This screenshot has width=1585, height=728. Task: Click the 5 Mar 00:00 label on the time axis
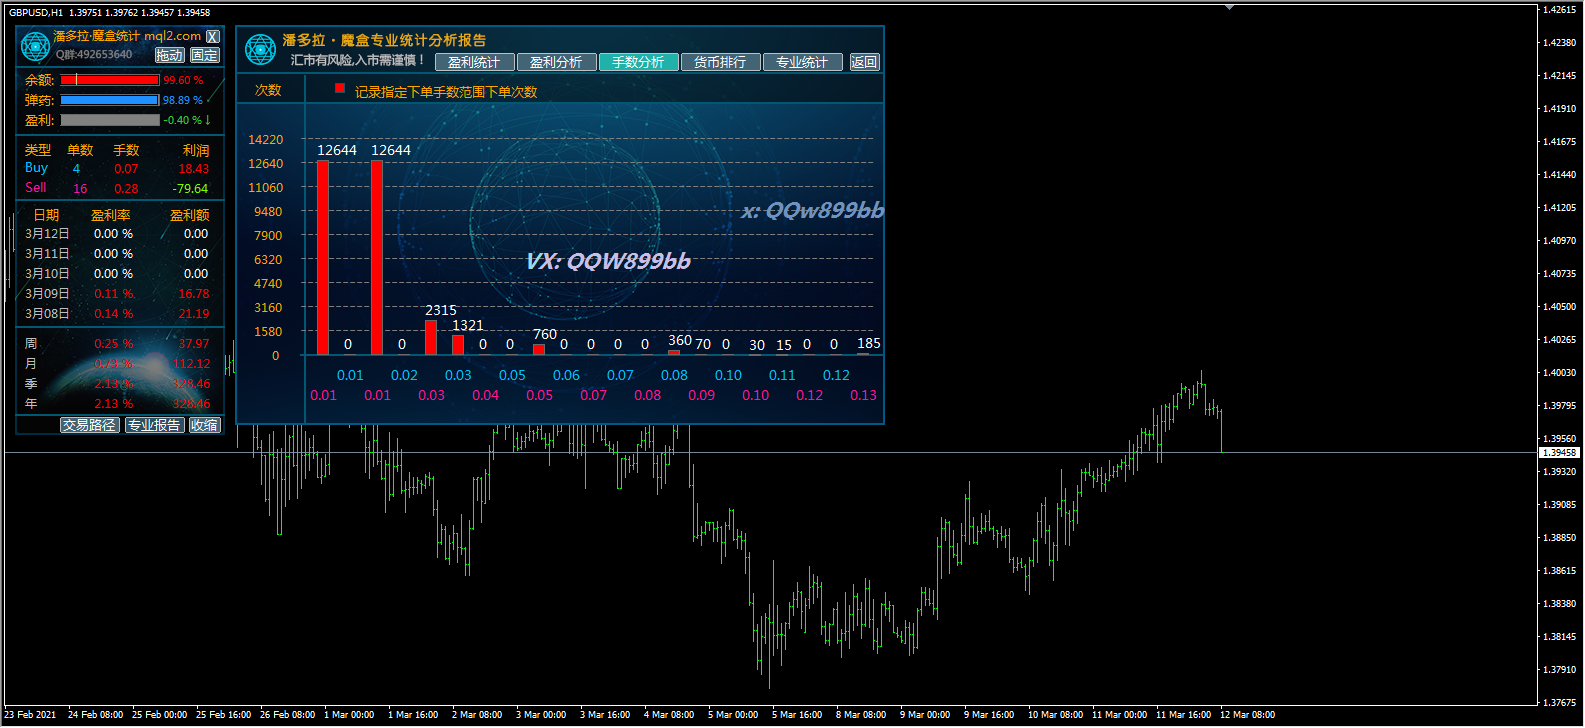click(x=733, y=715)
